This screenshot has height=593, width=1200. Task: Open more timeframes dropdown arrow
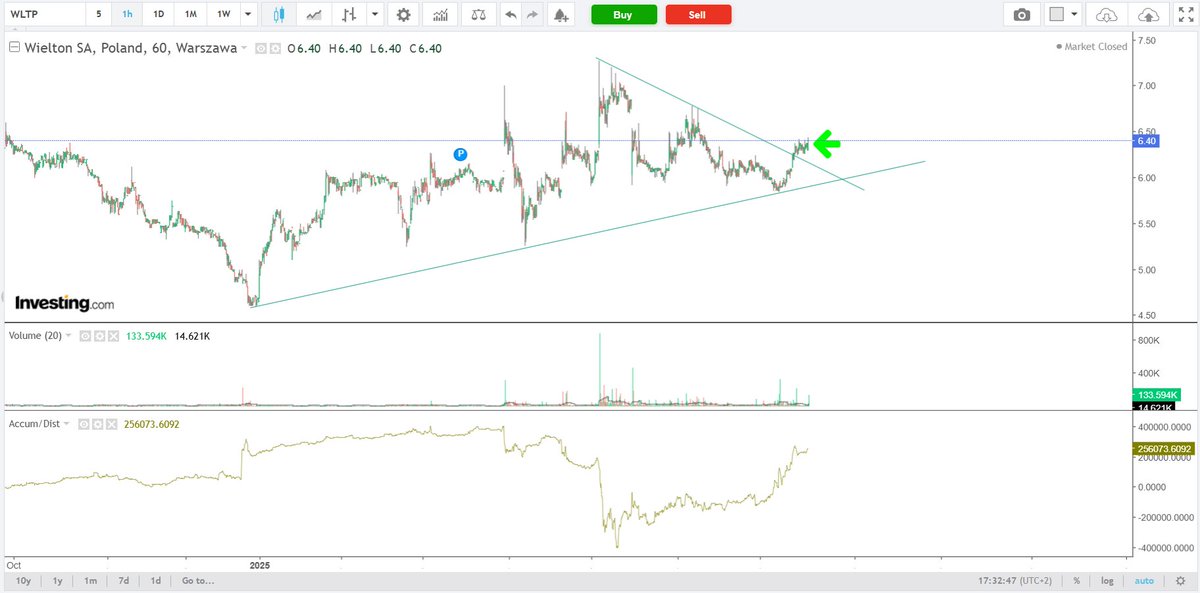click(x=247, y=15)
